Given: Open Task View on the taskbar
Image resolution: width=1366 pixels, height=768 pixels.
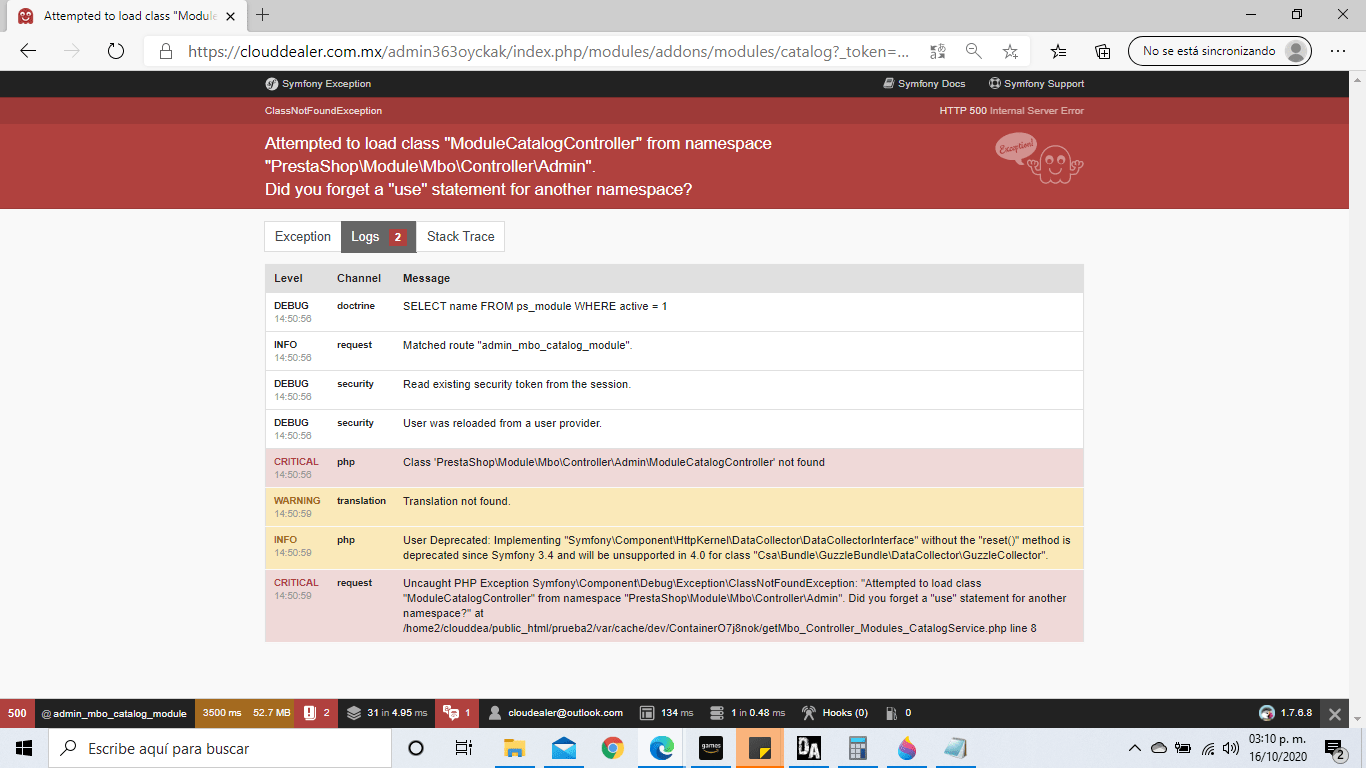Looking at the screenshot, I should pyautogui.click(x=464, y=748).
